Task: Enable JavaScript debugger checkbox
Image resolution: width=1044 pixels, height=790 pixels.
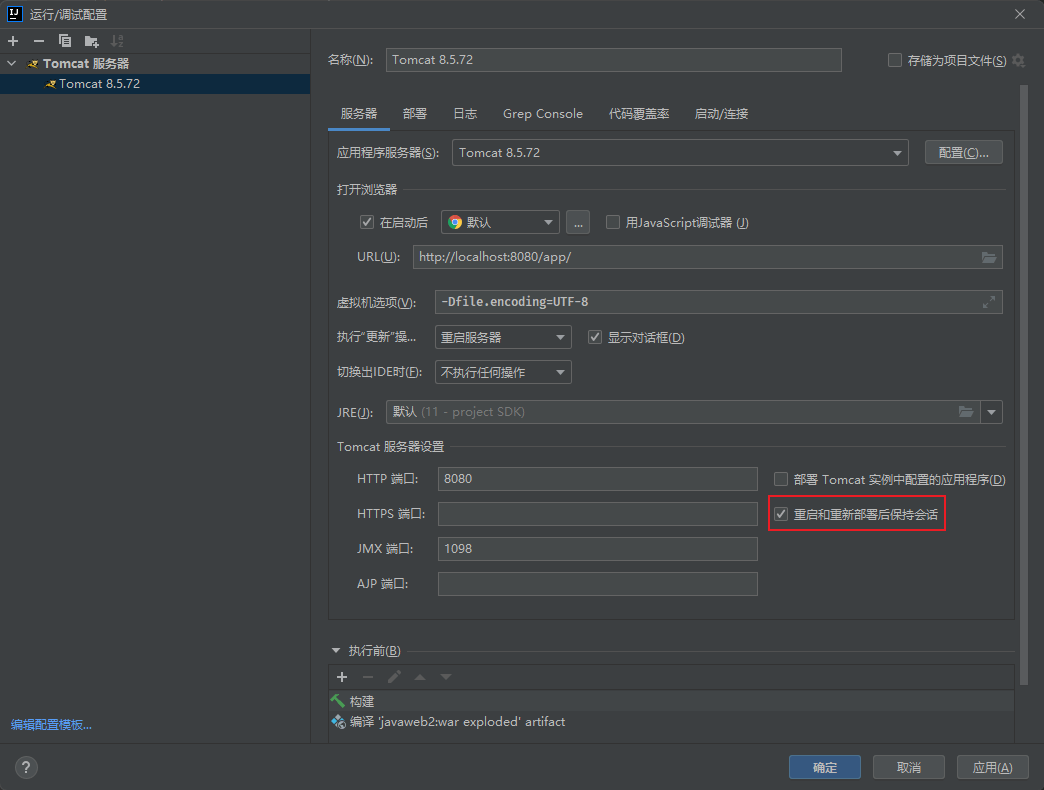Action: (x=613, y=222)
